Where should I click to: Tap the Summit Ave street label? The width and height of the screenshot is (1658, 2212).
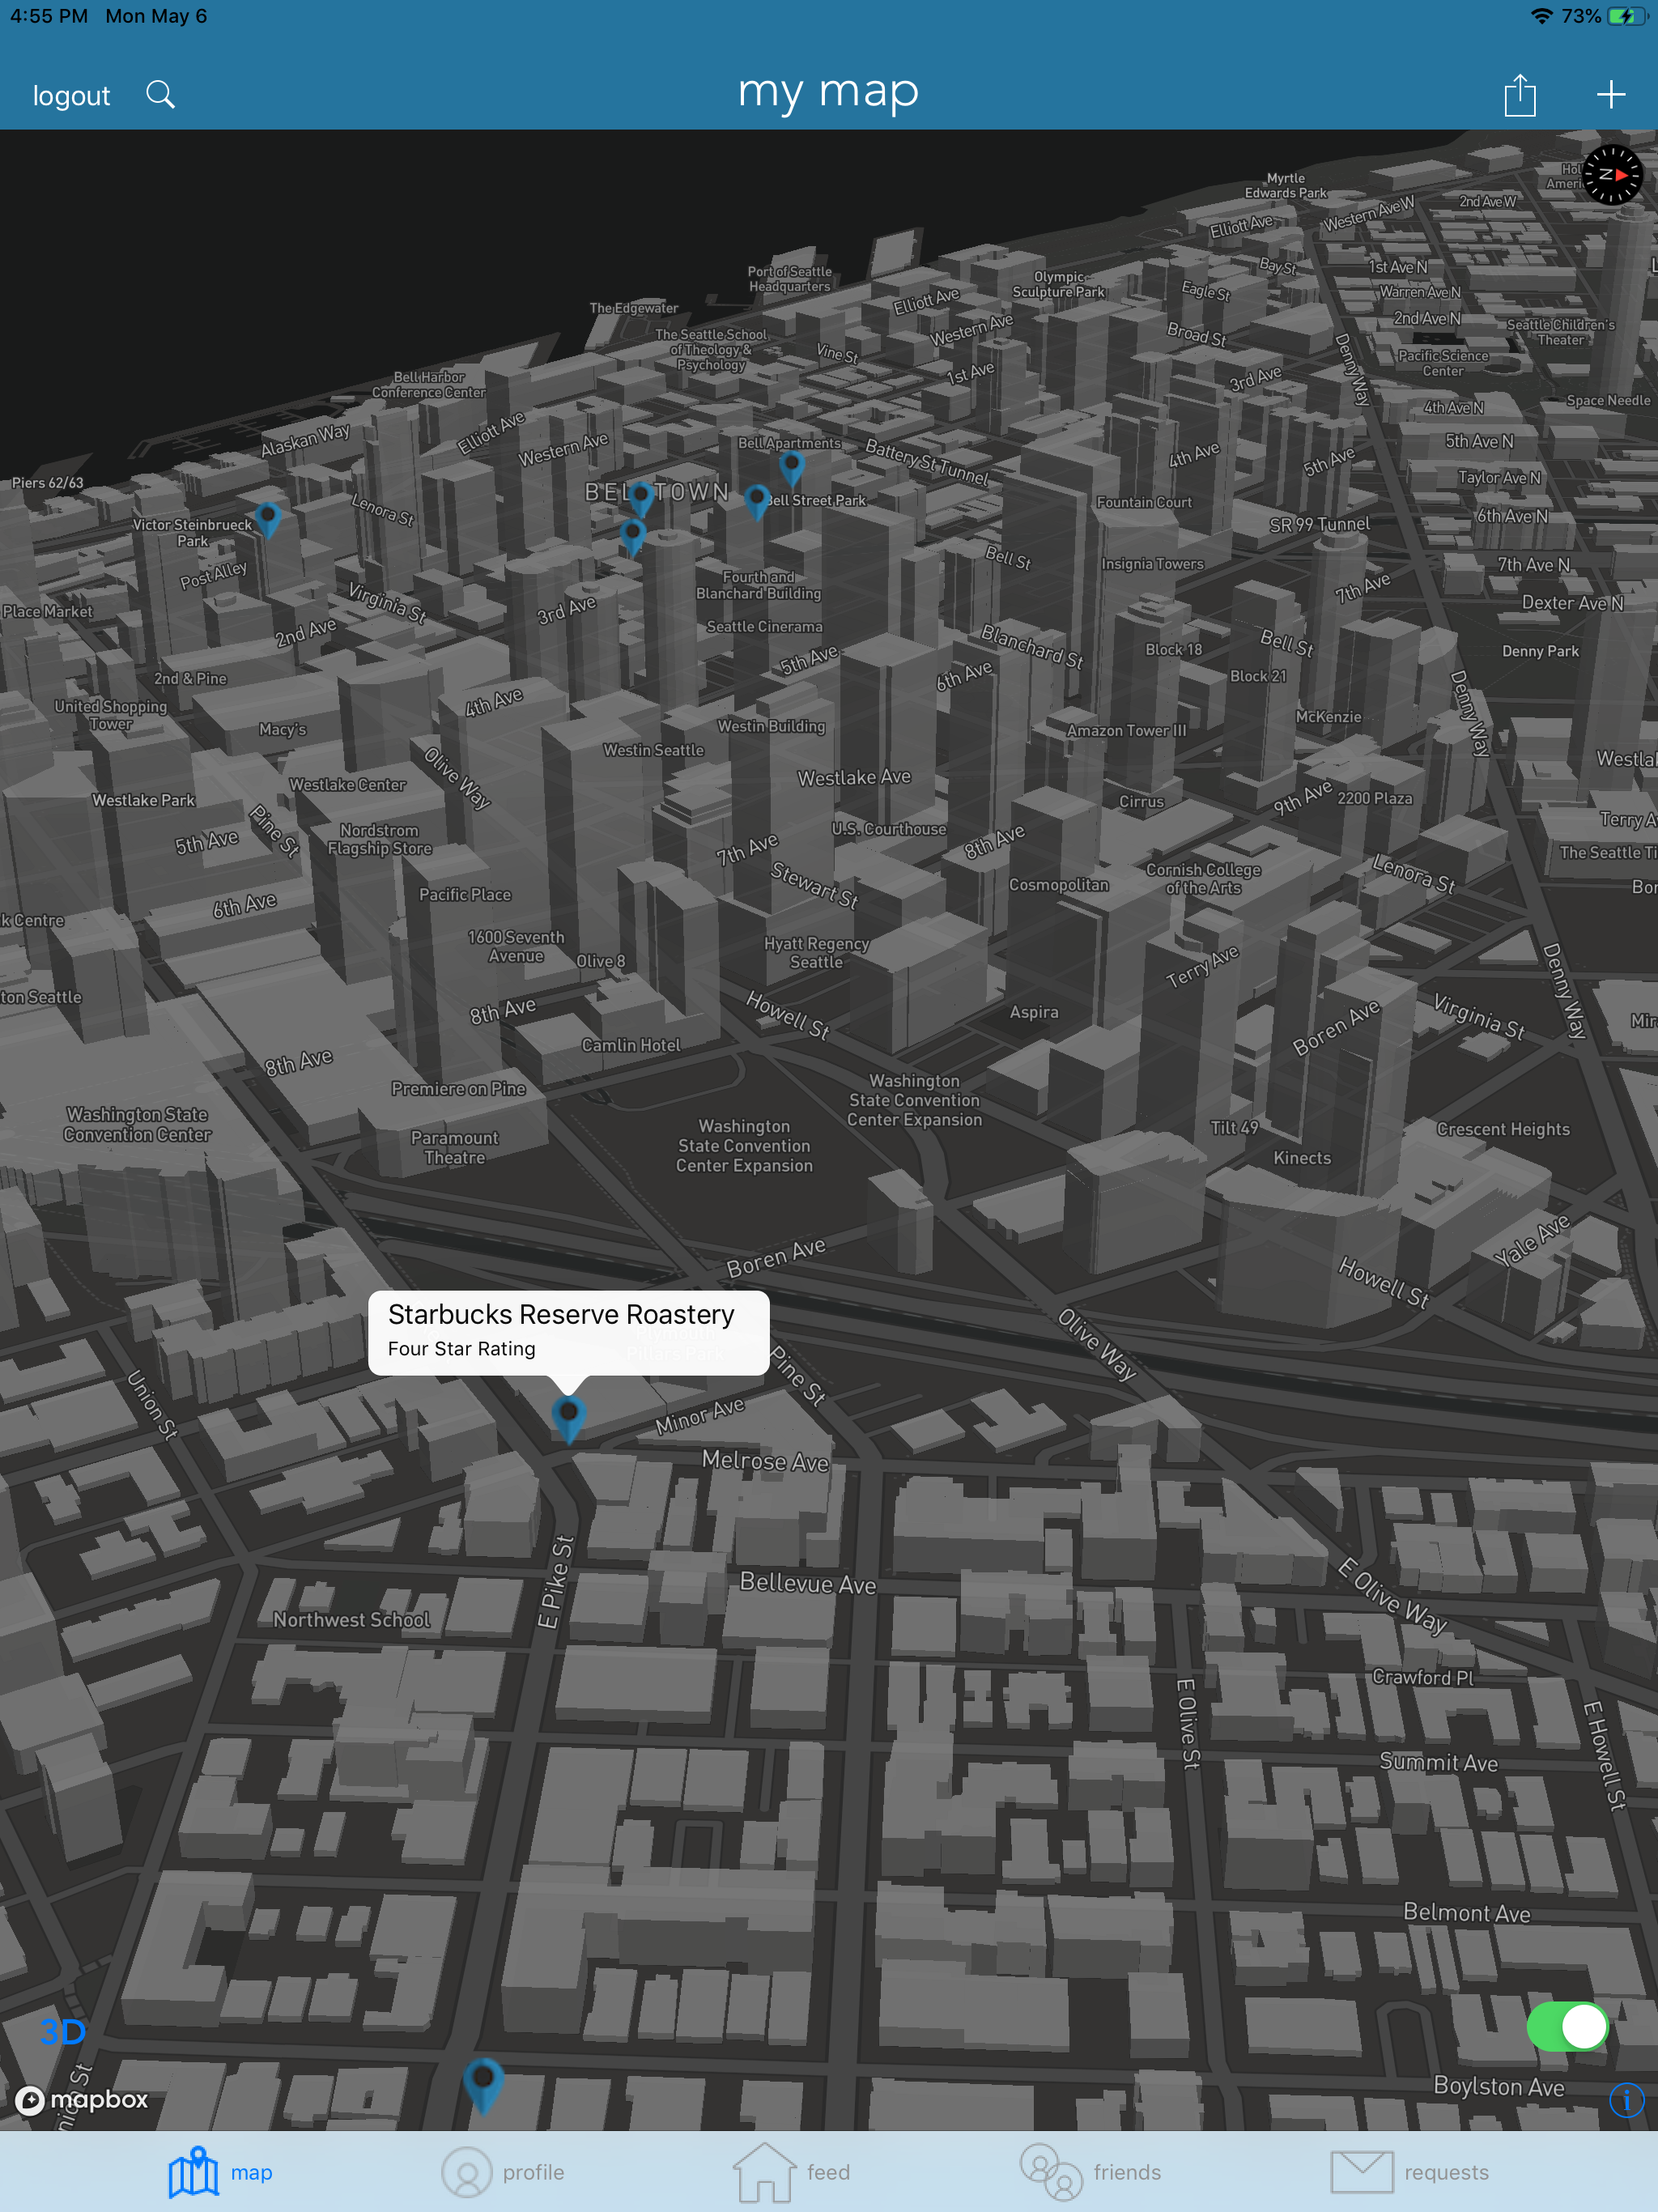coord(1438,1762)
